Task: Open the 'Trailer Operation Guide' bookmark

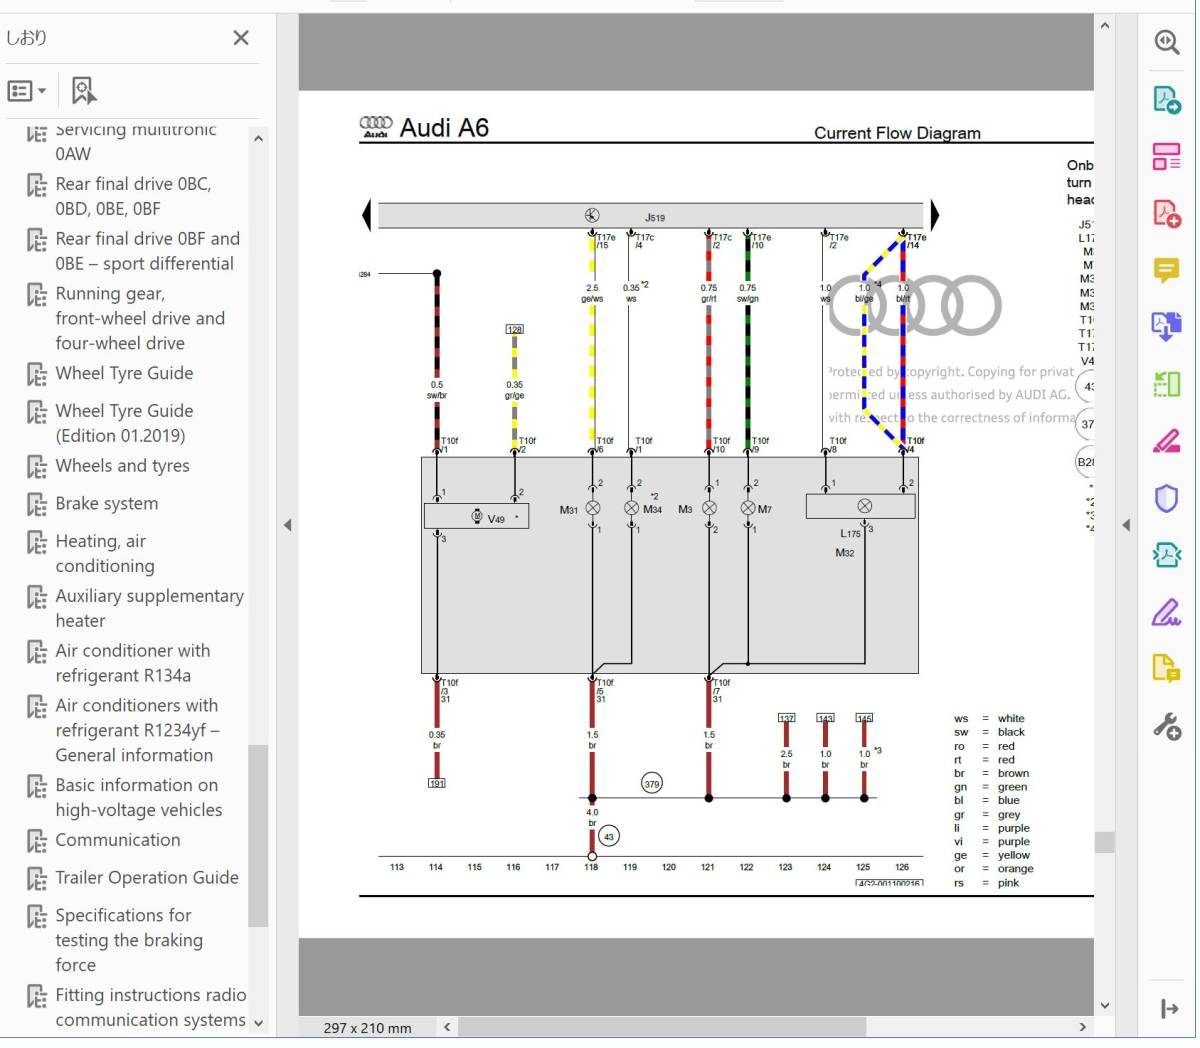Action: [x=147, y=878]
